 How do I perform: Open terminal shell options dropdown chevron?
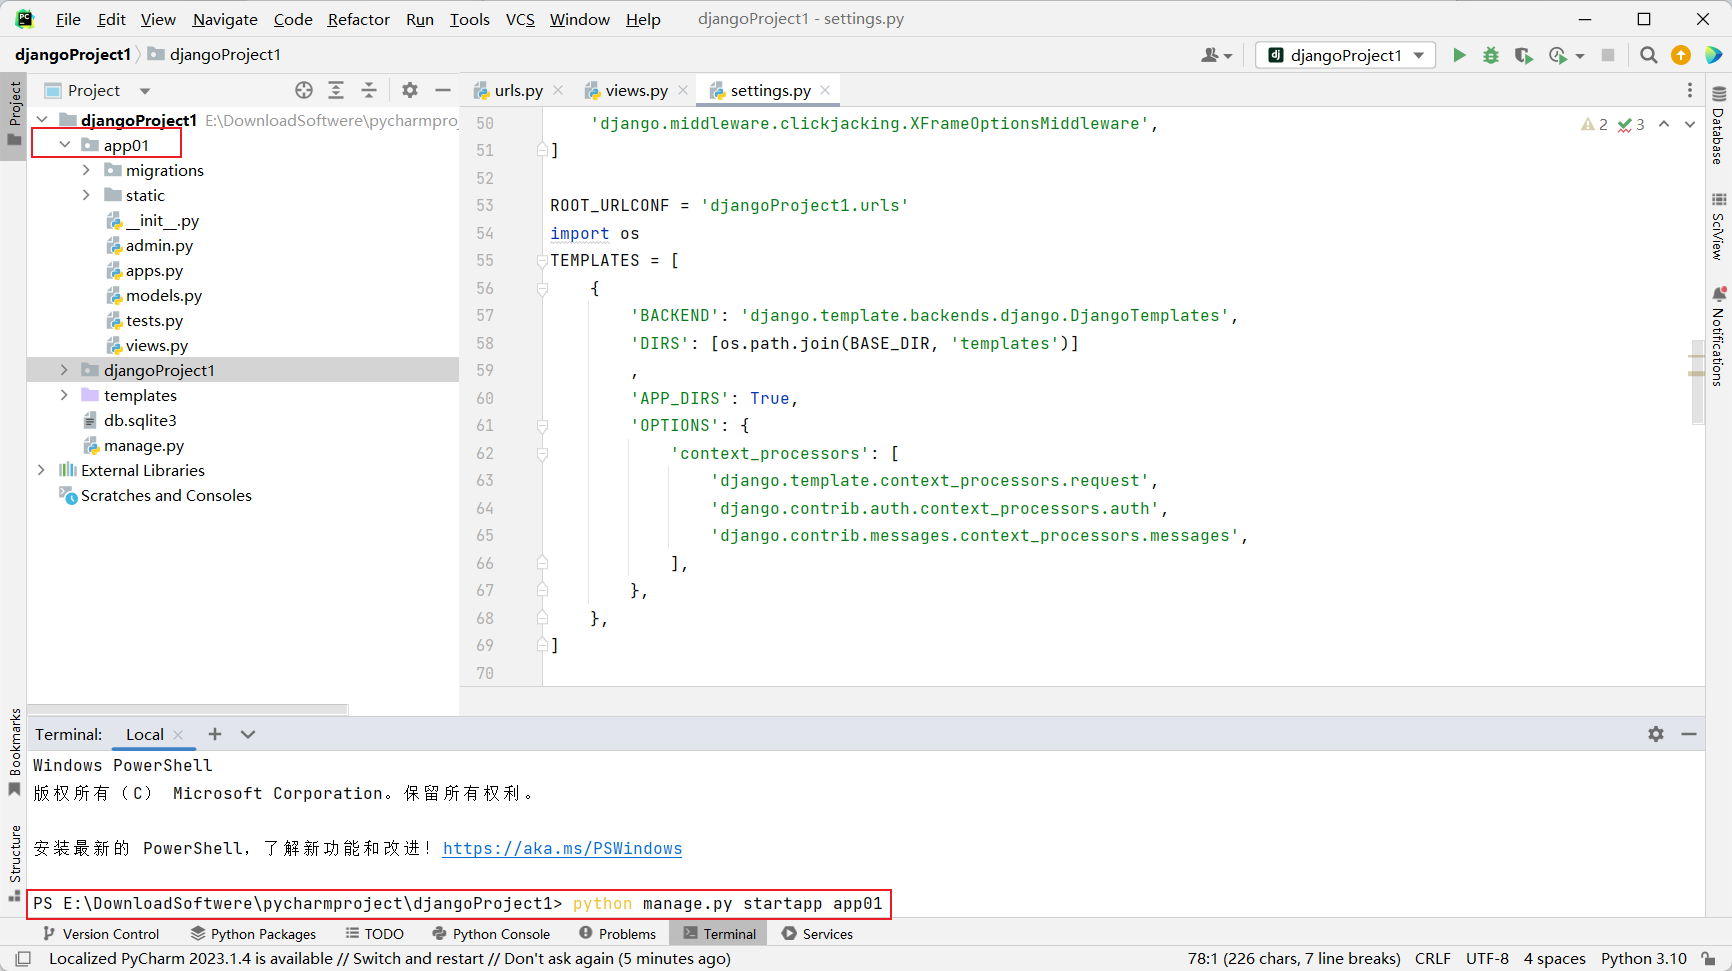coord(248,734)
